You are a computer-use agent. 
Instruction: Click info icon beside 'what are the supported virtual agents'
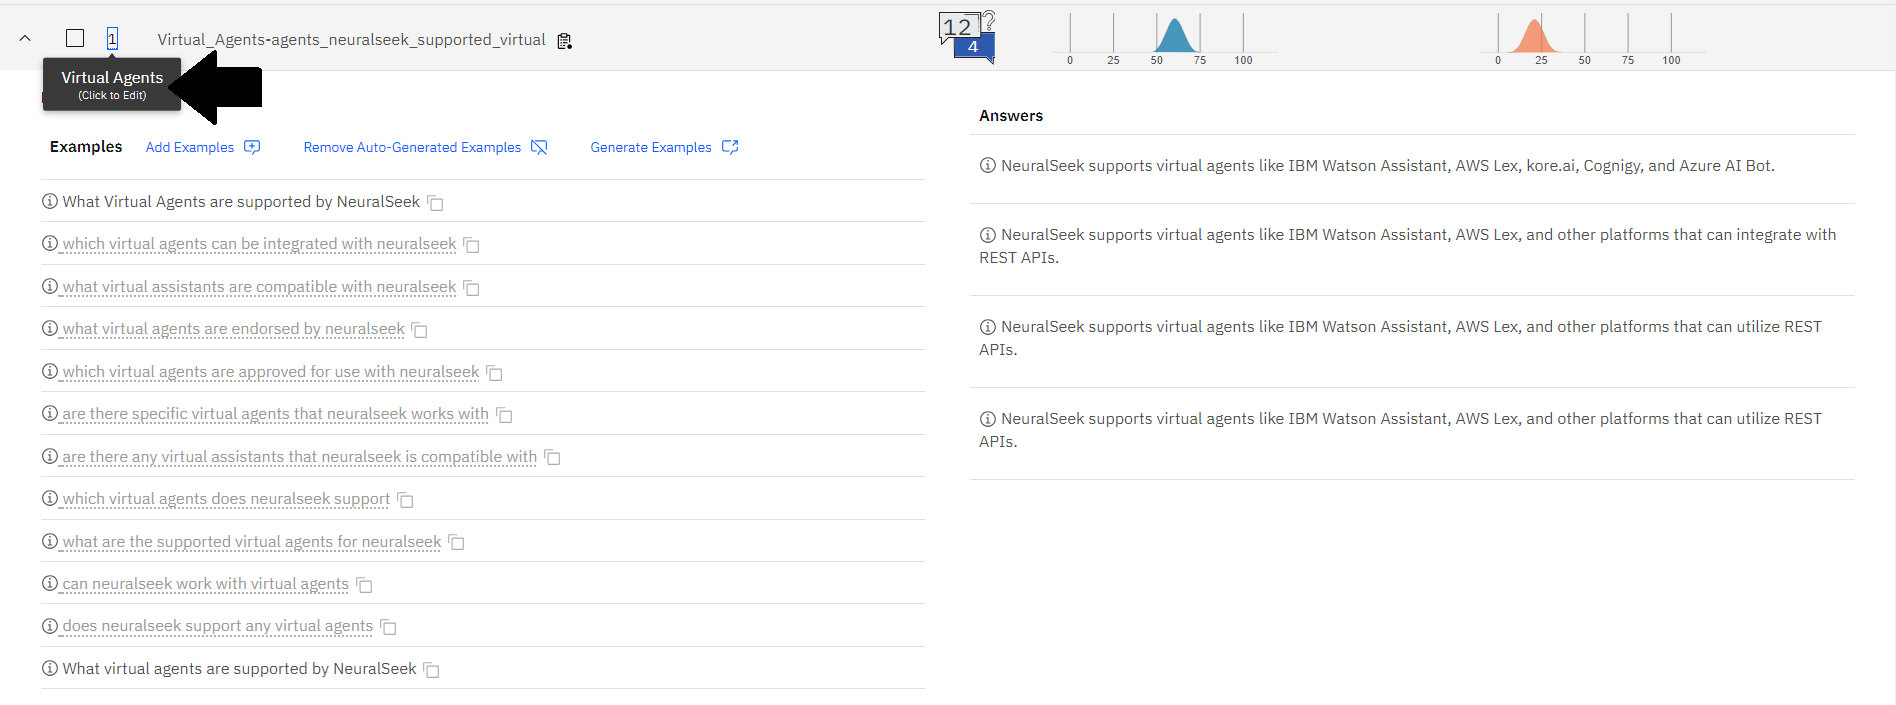[x=50, y=541]
